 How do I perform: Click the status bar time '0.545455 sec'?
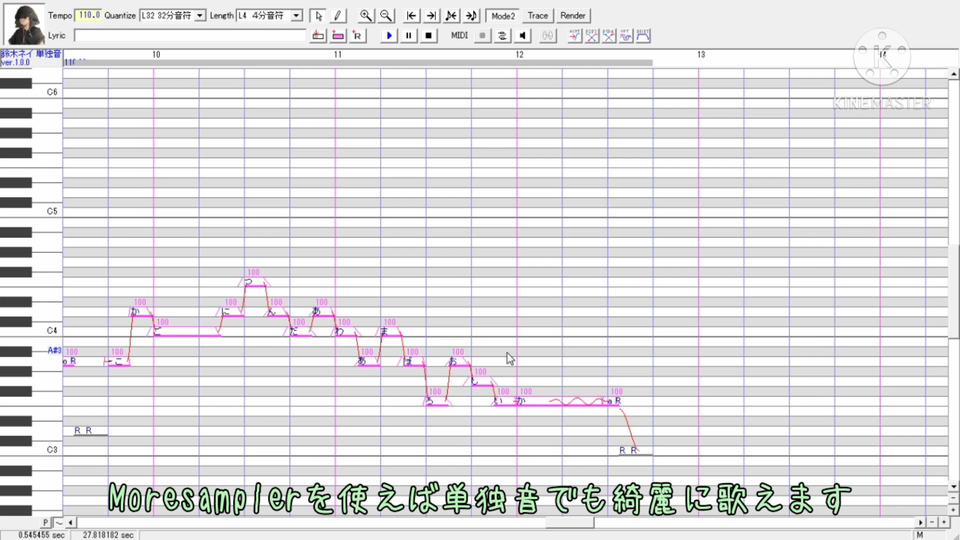pos(40,535)
